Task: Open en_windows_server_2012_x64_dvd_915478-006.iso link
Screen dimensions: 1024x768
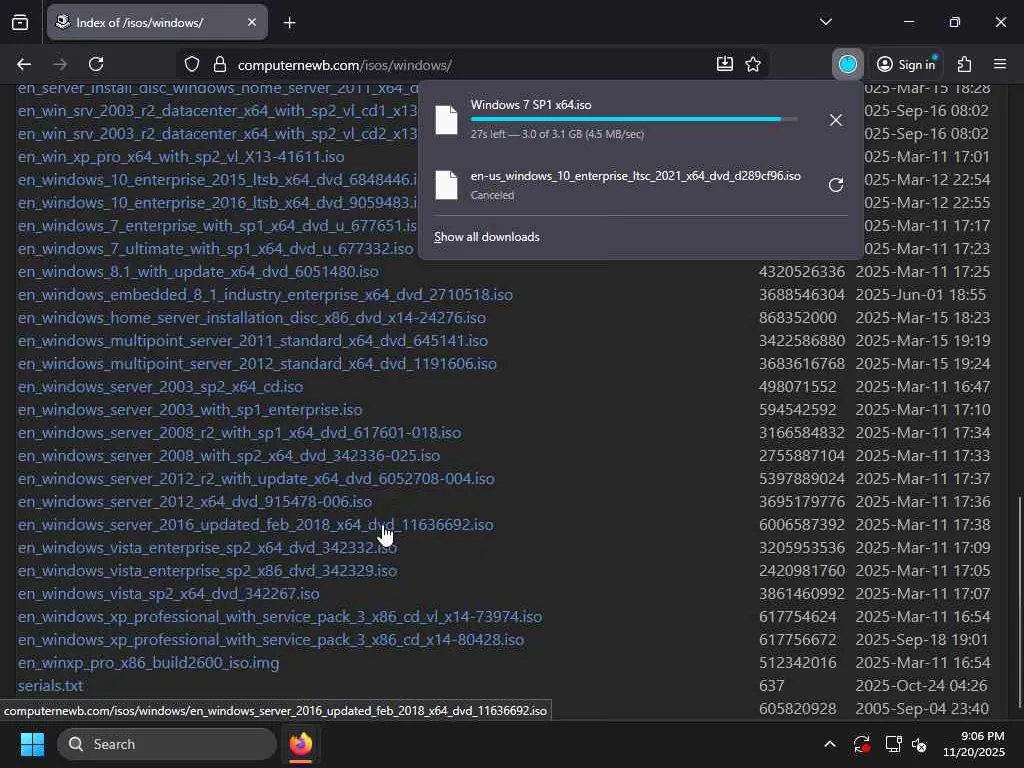Action: 195,502
